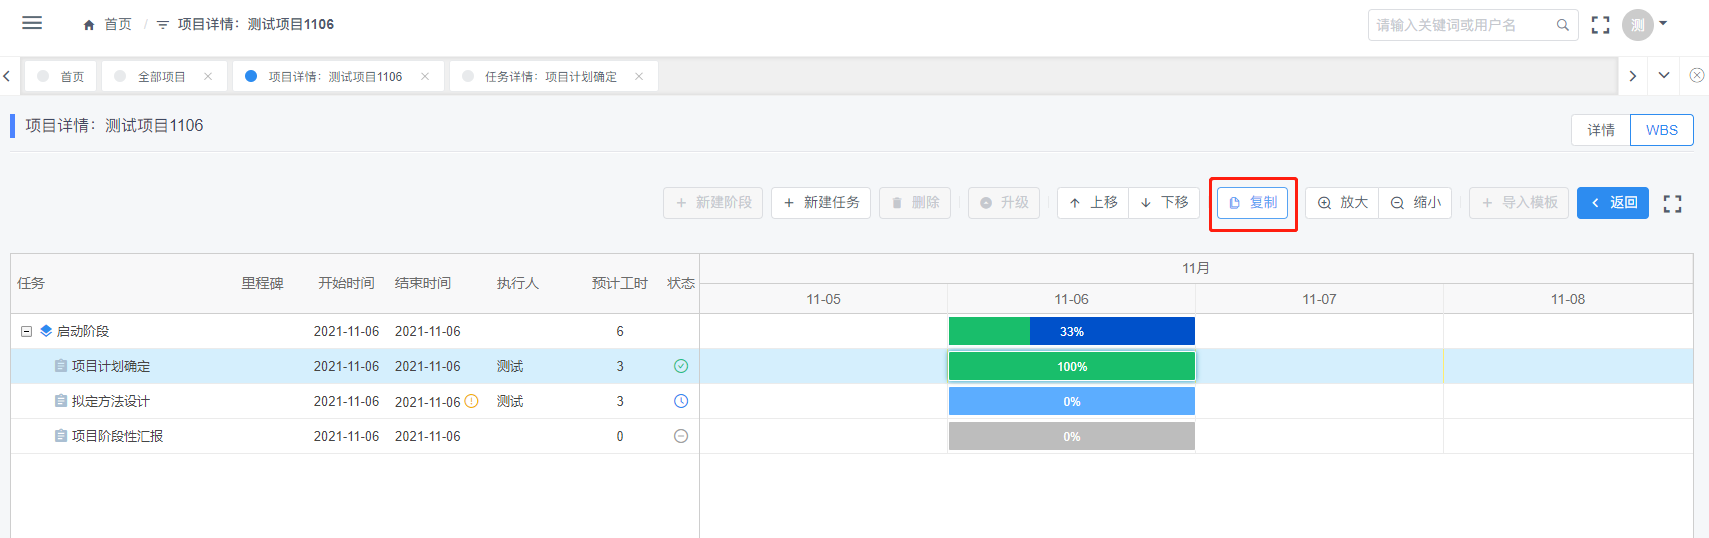Close all tabs using the circled X icon

point(1697,75)
